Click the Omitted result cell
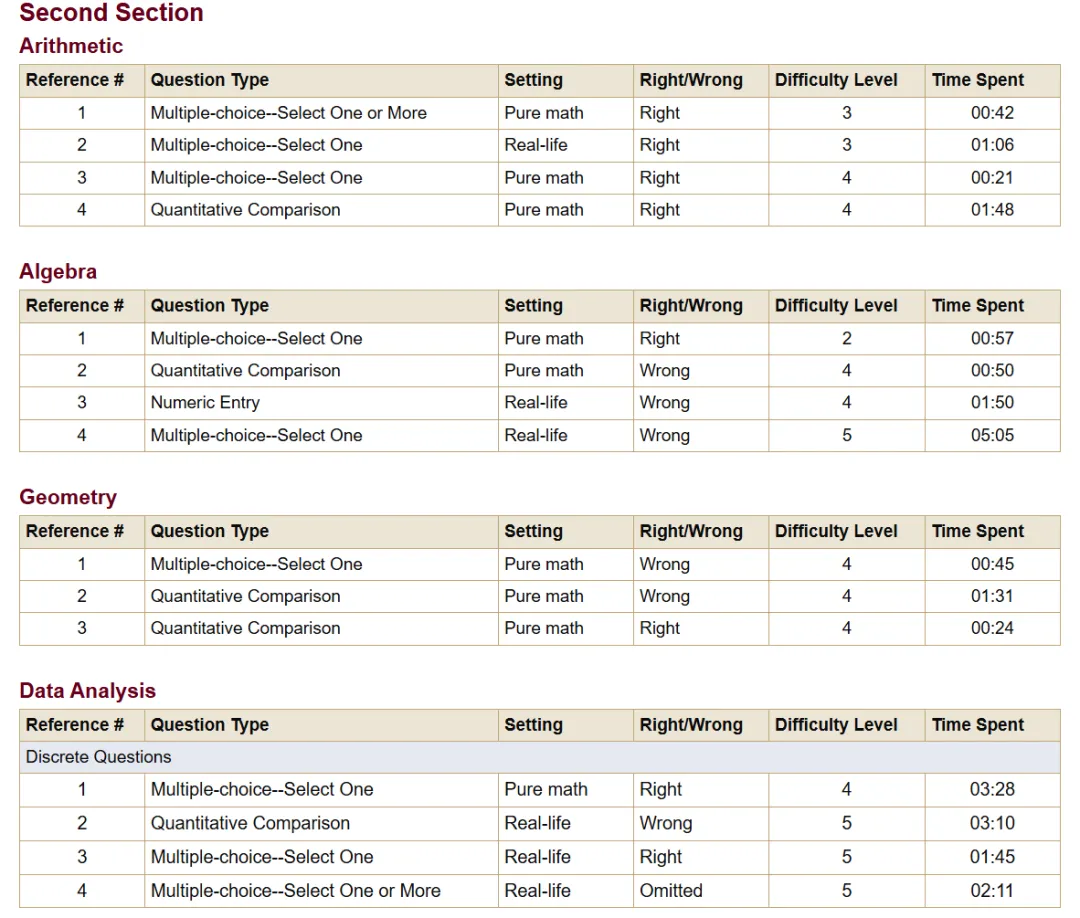 [x=671, y=890]
